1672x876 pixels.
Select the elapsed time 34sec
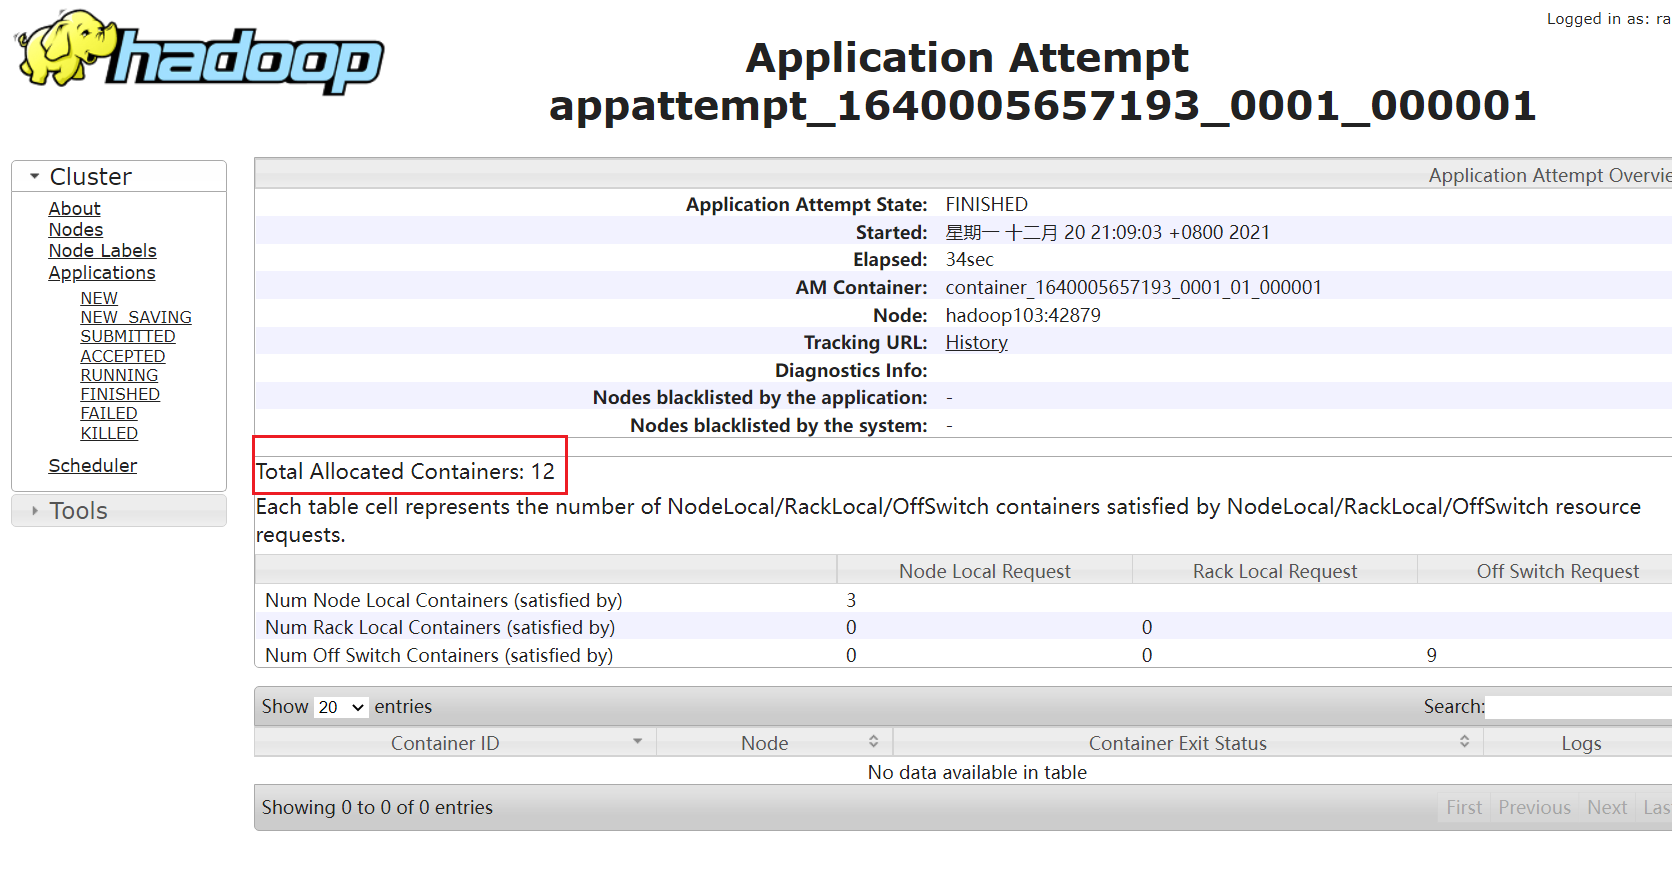pyautogui.click(x=970, y=259)
